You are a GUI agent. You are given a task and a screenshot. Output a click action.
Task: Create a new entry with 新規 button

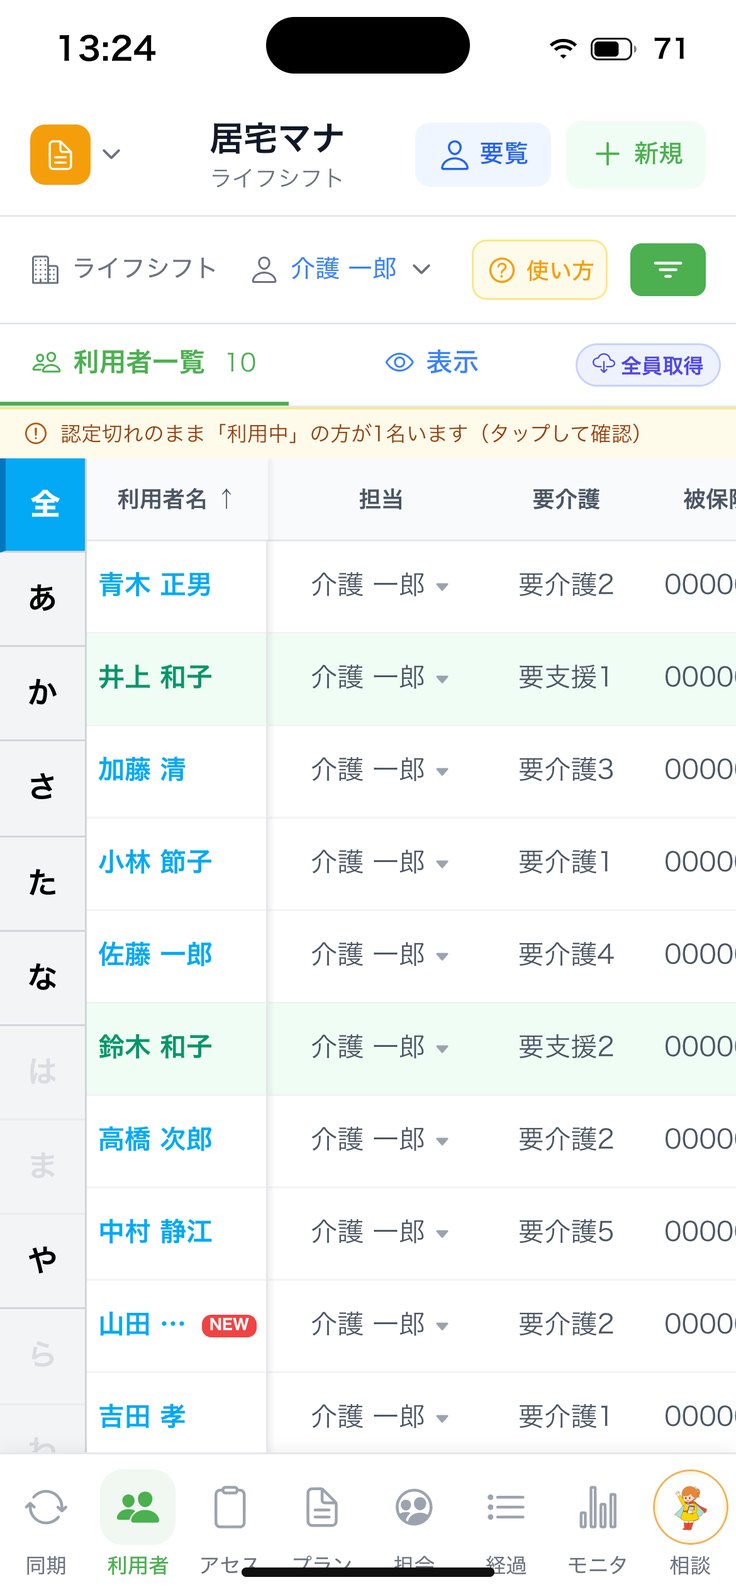636,154
